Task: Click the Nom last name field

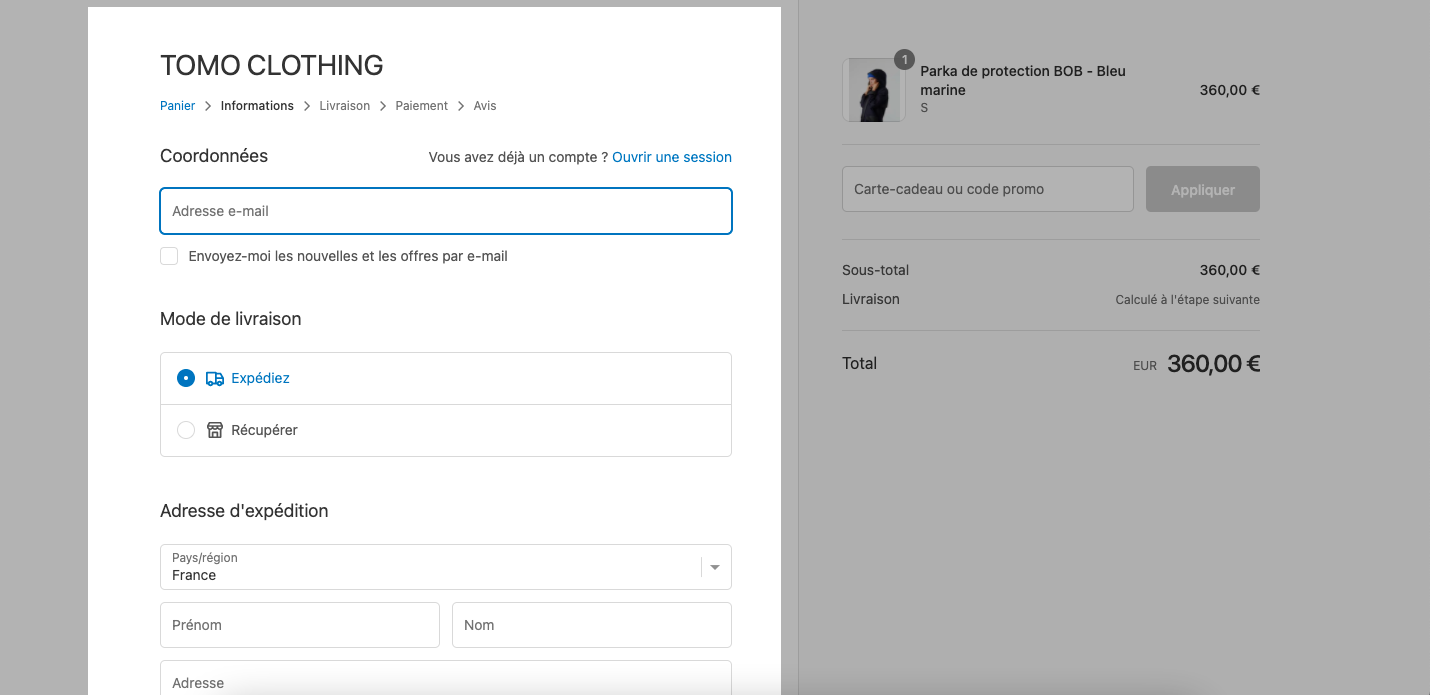Action: [x=592, y=625]
